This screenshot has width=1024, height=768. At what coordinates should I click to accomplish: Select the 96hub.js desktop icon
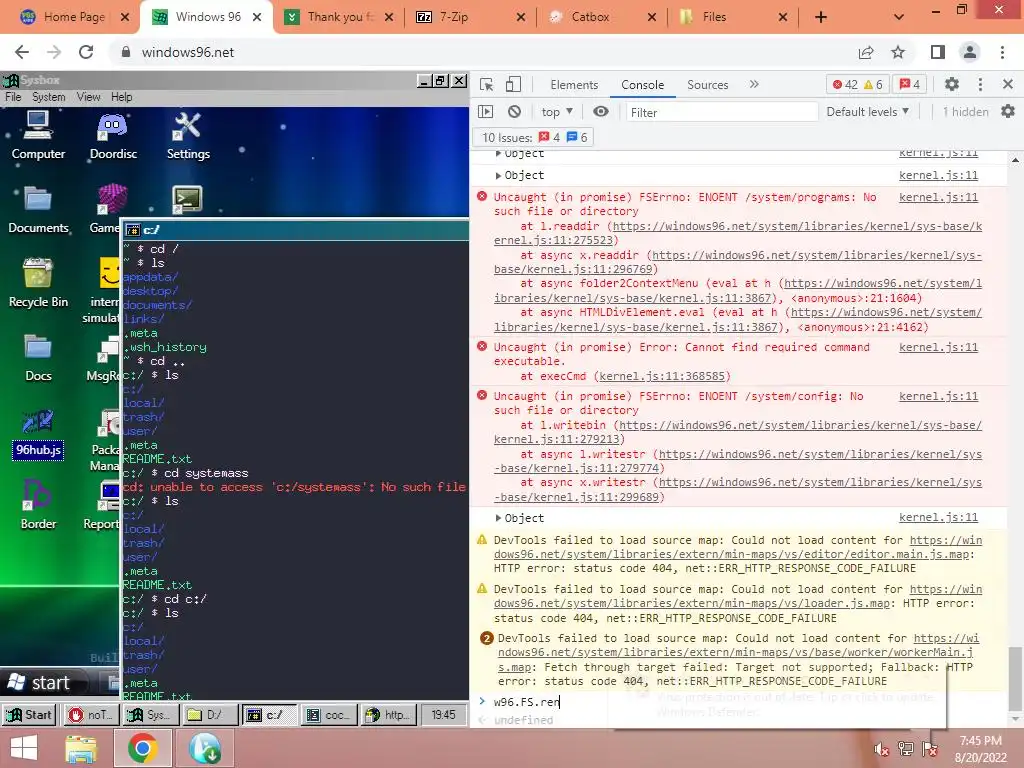[38, 433]
